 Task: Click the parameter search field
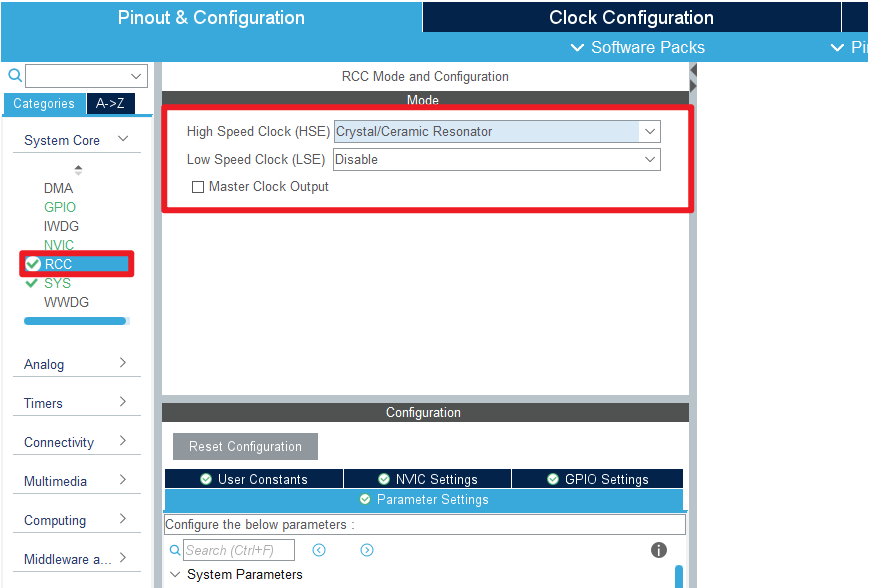pos(238,550)
